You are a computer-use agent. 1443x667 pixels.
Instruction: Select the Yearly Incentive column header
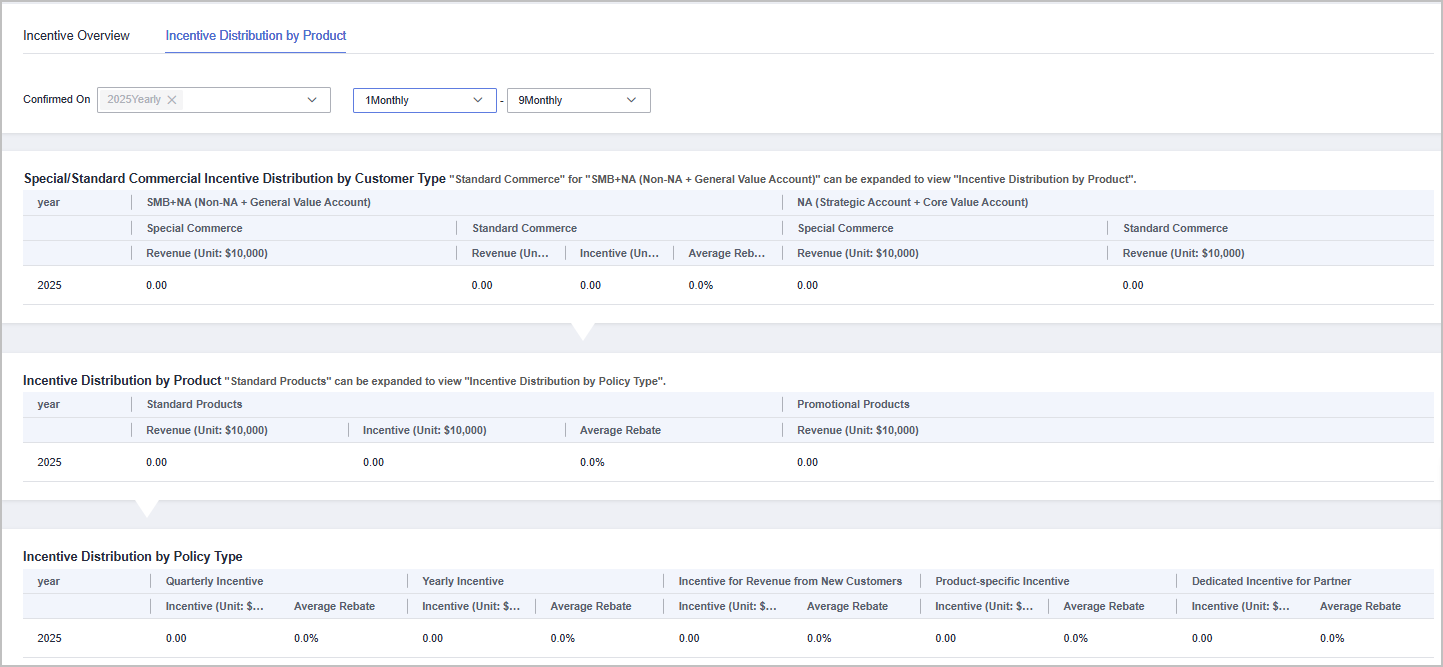(462, 582)
